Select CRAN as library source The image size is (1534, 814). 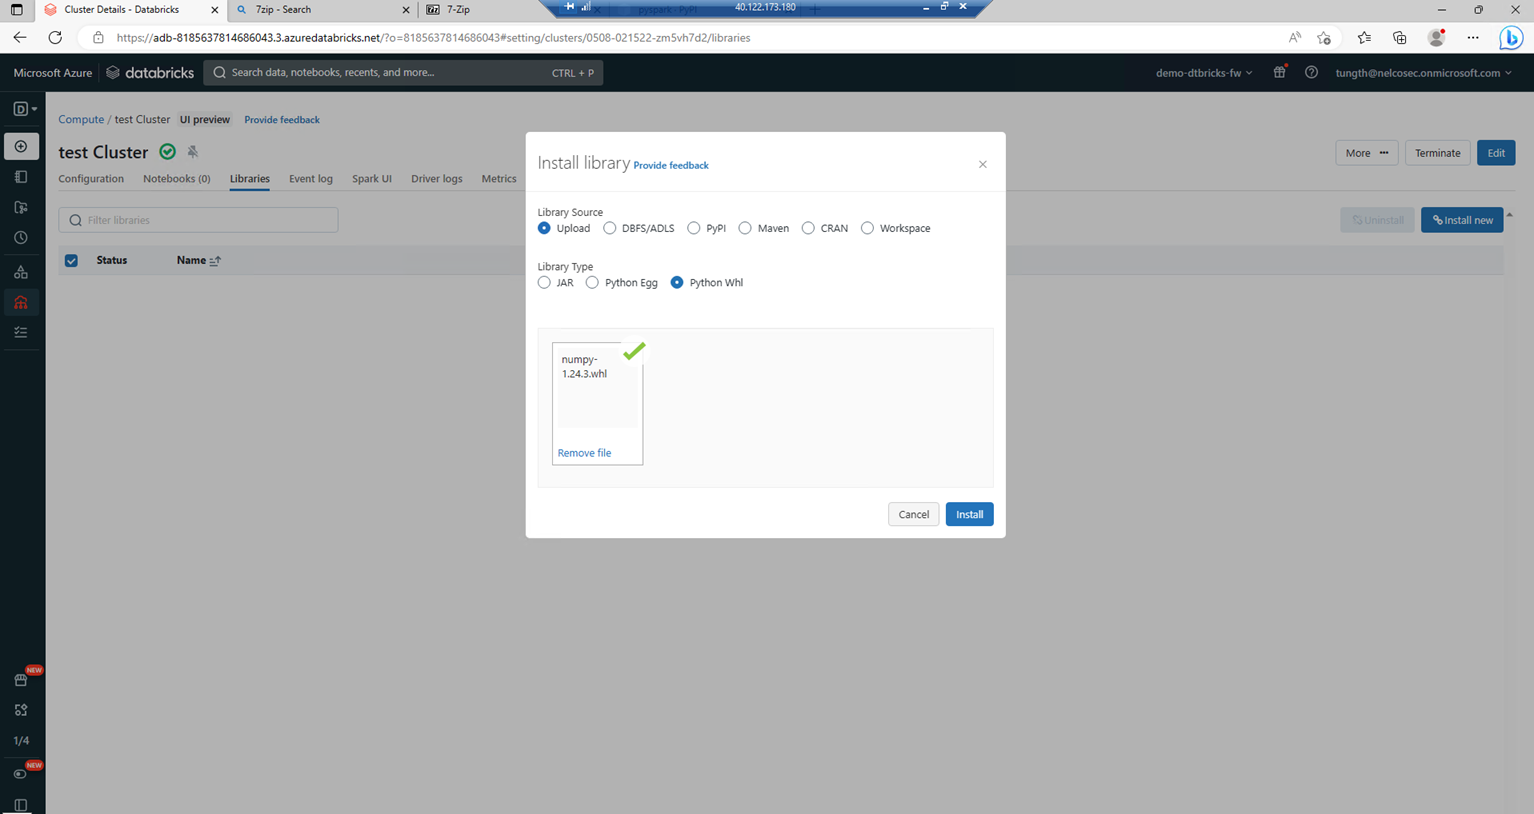click(808, 228)
